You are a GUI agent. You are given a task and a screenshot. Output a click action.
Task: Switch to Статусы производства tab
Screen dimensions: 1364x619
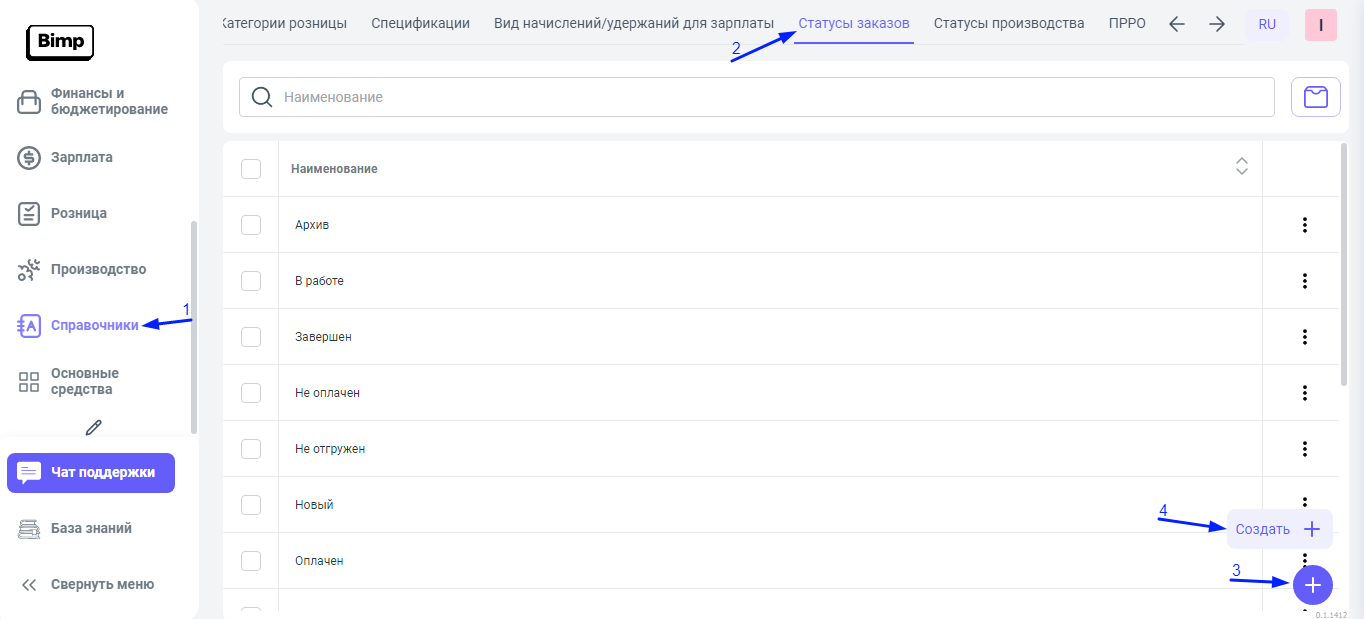point(1008,23)
